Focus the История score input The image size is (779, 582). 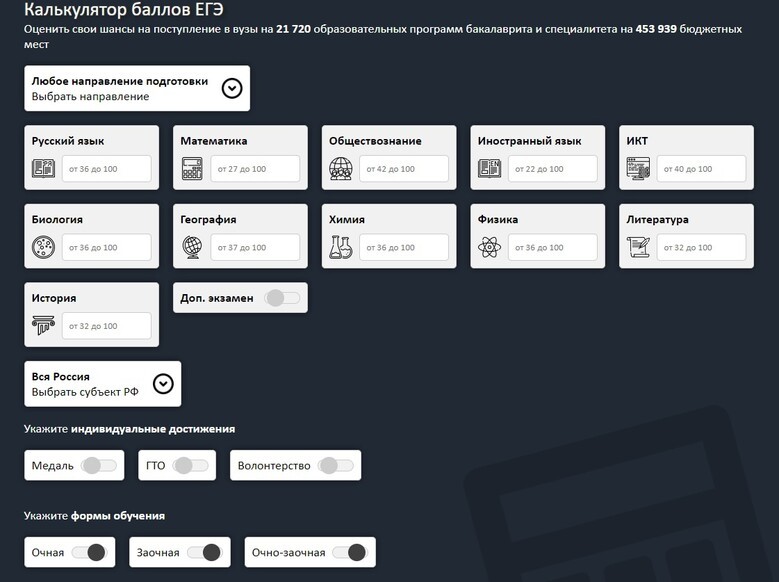(x=107, y=326)
